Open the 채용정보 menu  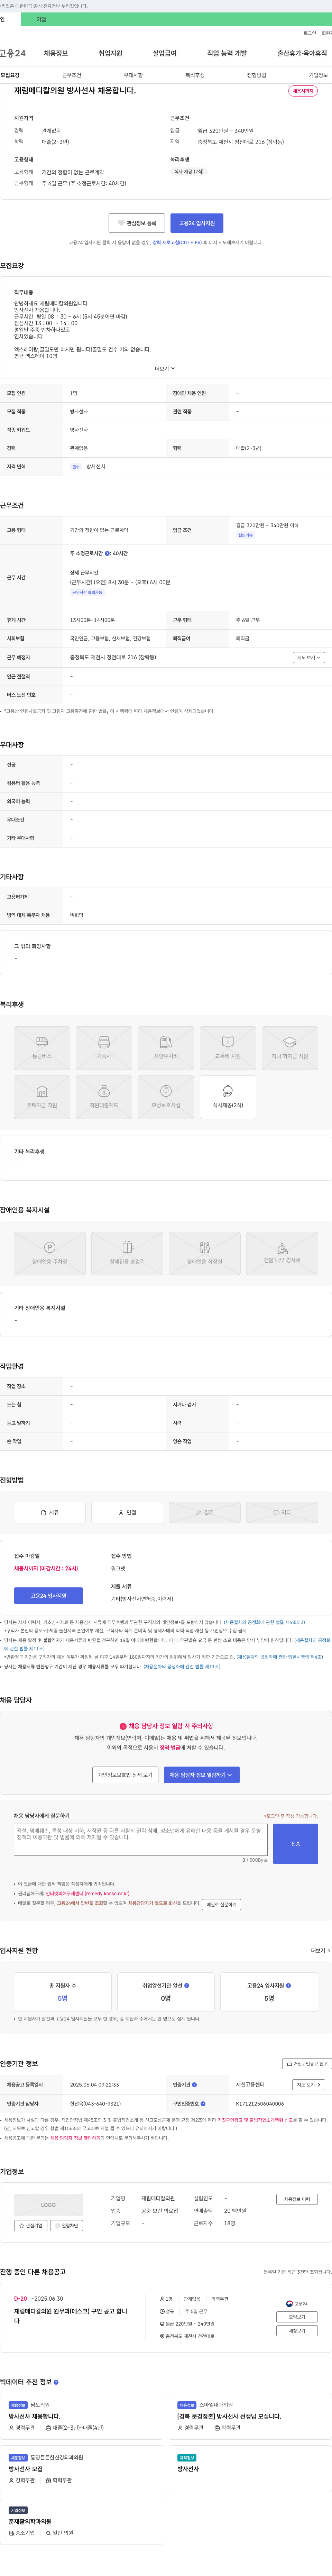(x=56, y=53)
